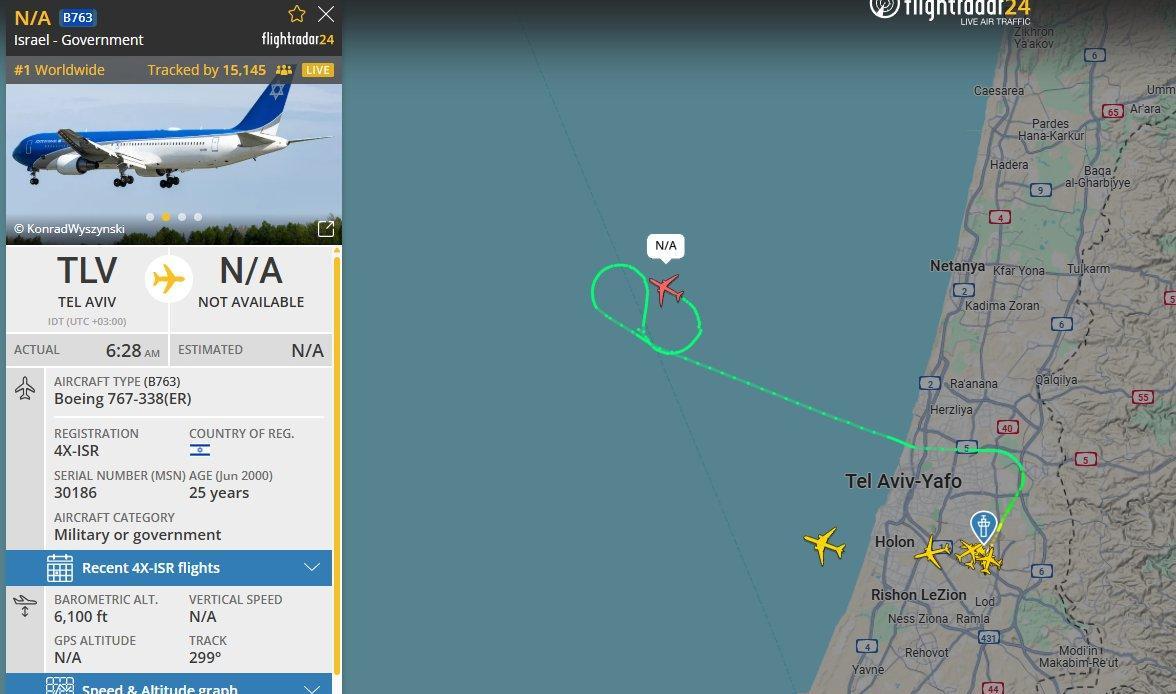
Task: Click the Tel Aviv airport tower marker
Action: [x=983, y=527]
